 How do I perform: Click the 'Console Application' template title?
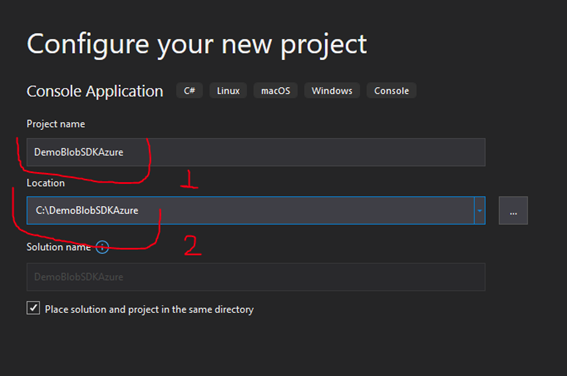pos(95,91)
